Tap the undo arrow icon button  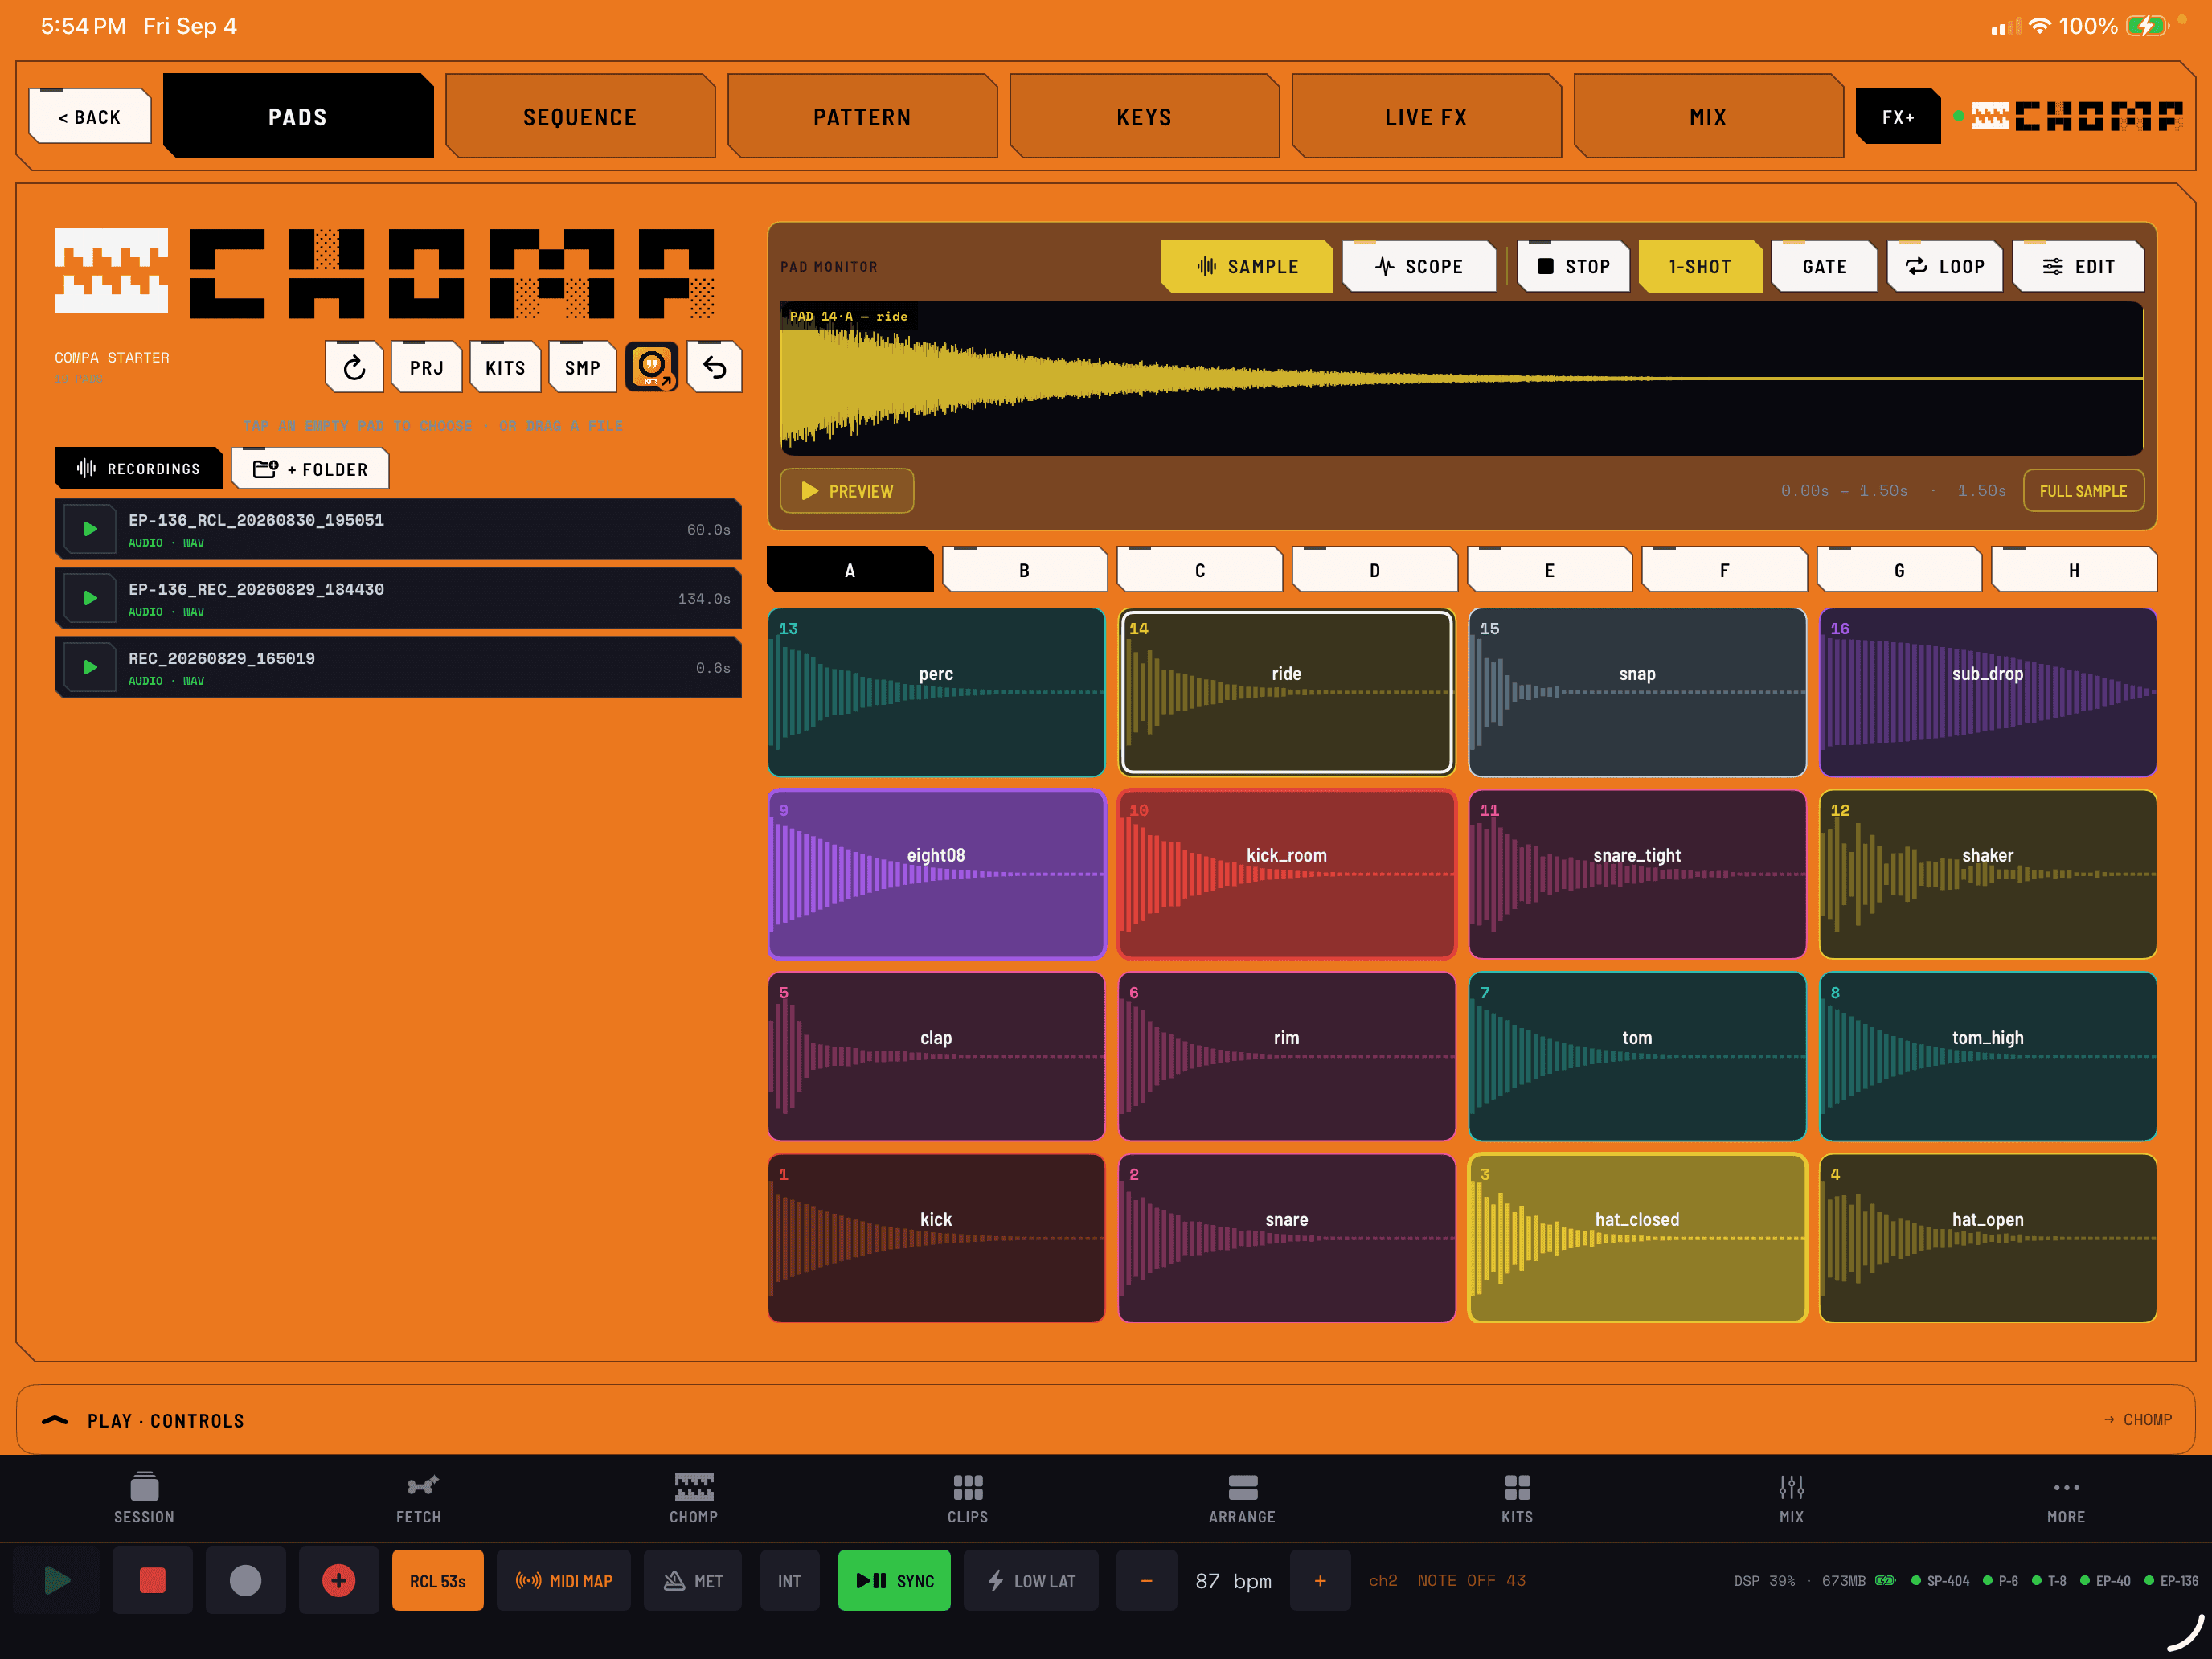click(x=714, y=368)
